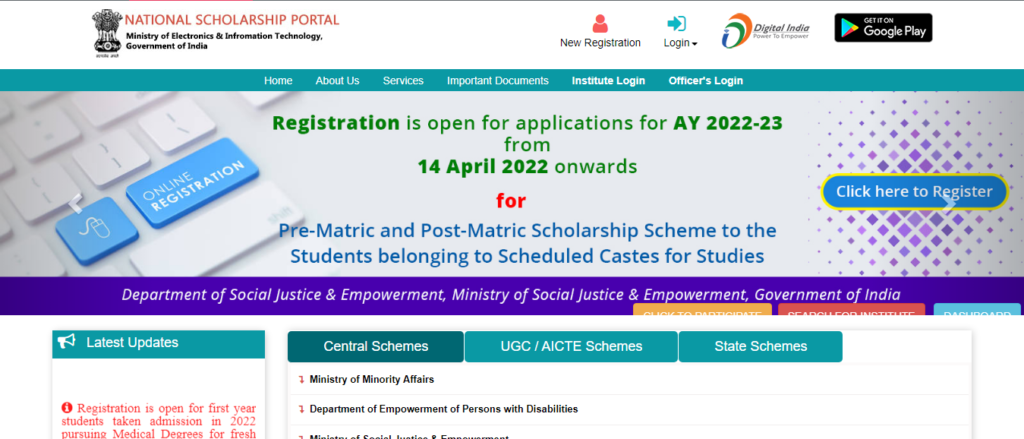Open the Services menu

coord(403,81)
